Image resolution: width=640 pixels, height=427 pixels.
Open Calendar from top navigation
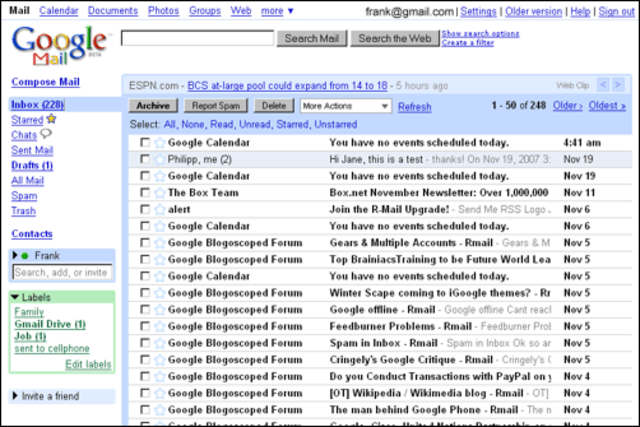pyautogui.click(x=58, y=11)
